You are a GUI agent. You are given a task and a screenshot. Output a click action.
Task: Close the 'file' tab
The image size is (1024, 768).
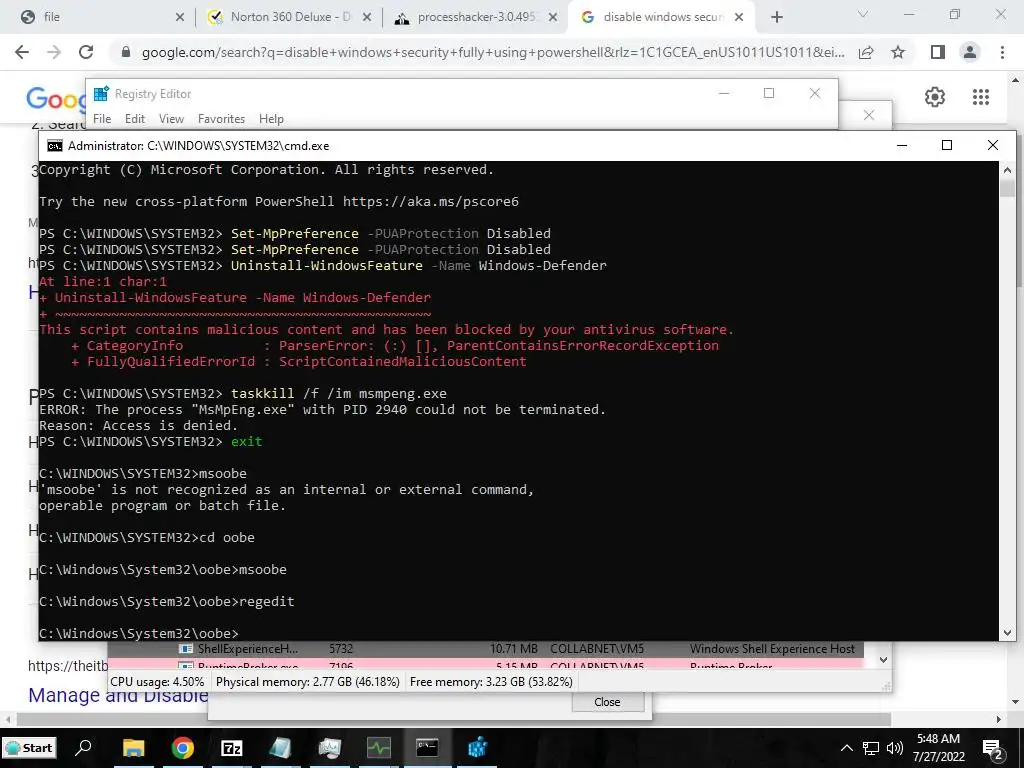click(x=180, y=18)
